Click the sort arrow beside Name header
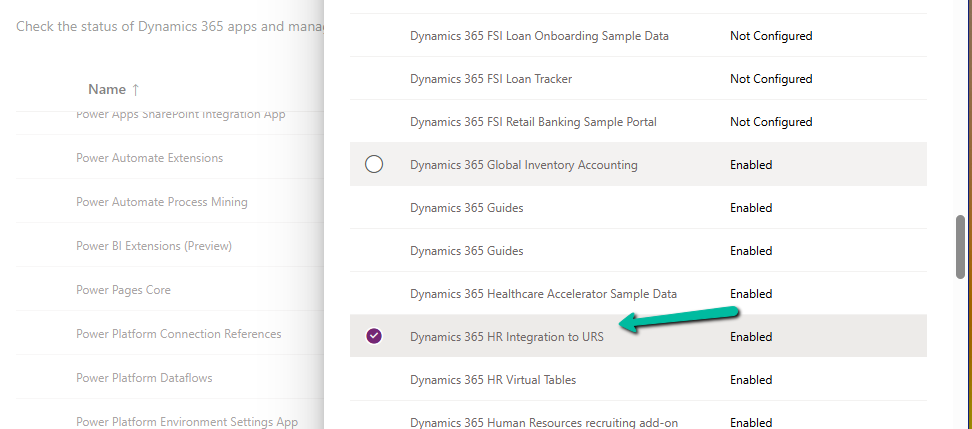Viewport: 972px width, 429px height. click(136, 90)
